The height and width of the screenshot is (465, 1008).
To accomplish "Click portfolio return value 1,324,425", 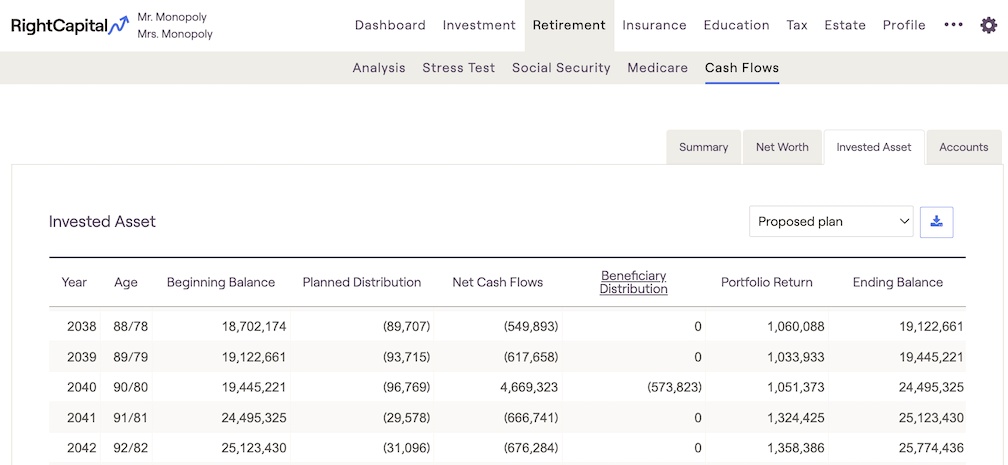I will point(796,418).
